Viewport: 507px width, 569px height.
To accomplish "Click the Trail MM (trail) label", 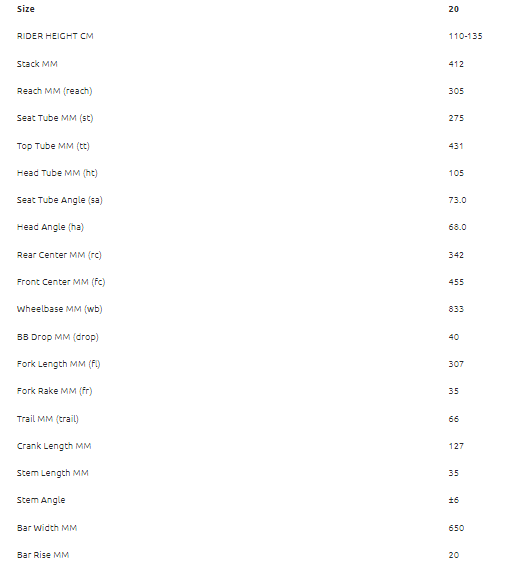I will pyautogui.click(x=48, y=419).
